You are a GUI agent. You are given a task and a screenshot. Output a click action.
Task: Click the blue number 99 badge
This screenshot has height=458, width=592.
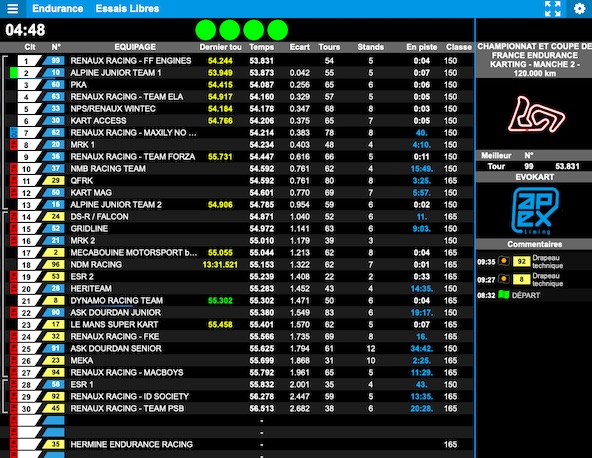pyautogui.click(x=54, y=60)
